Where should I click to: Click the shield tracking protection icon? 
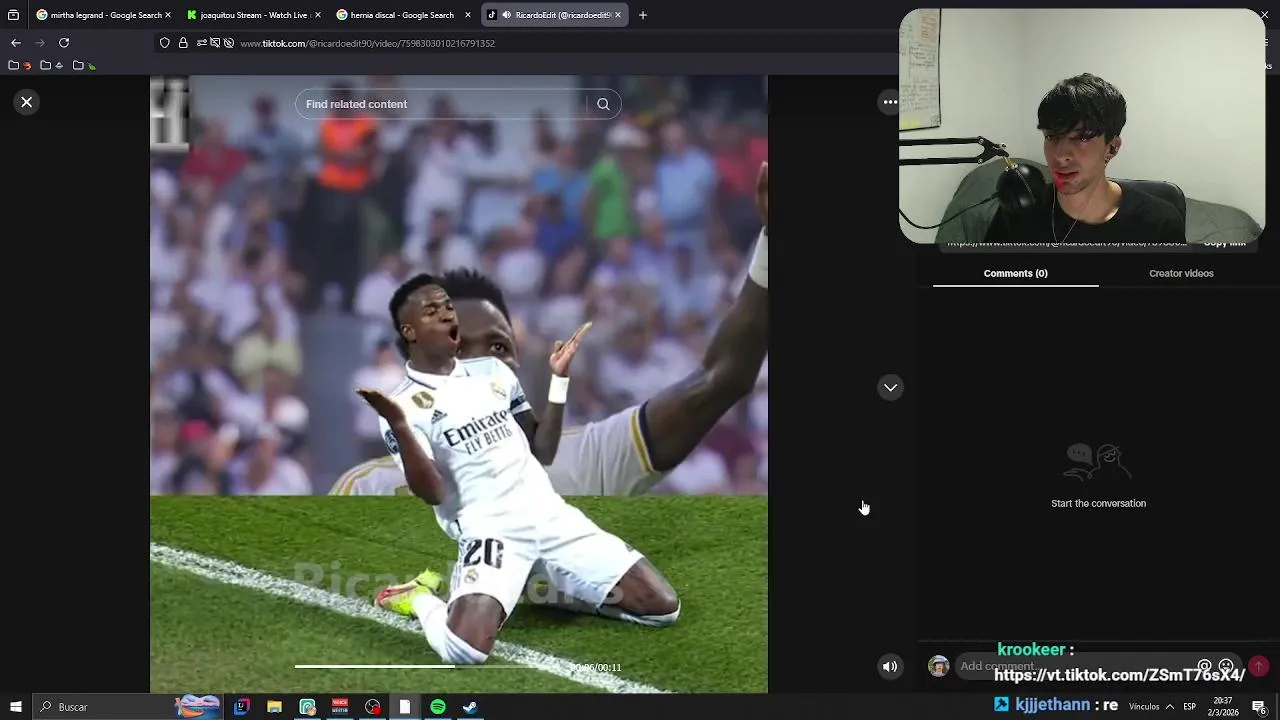click(165, 43)
